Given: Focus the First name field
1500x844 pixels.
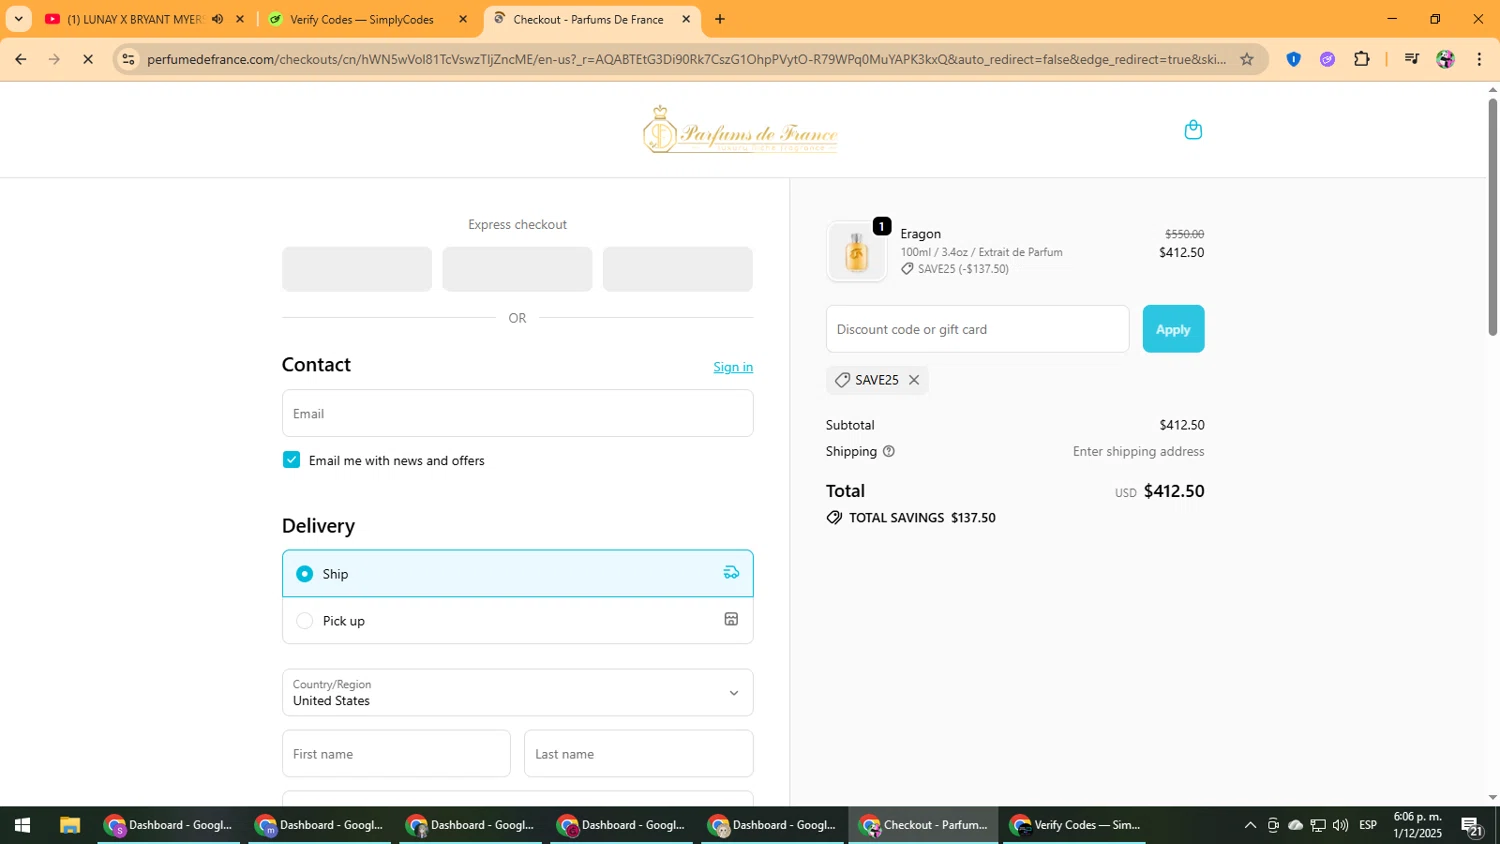Looking at the screenshot, I should [x=396, y=753].
